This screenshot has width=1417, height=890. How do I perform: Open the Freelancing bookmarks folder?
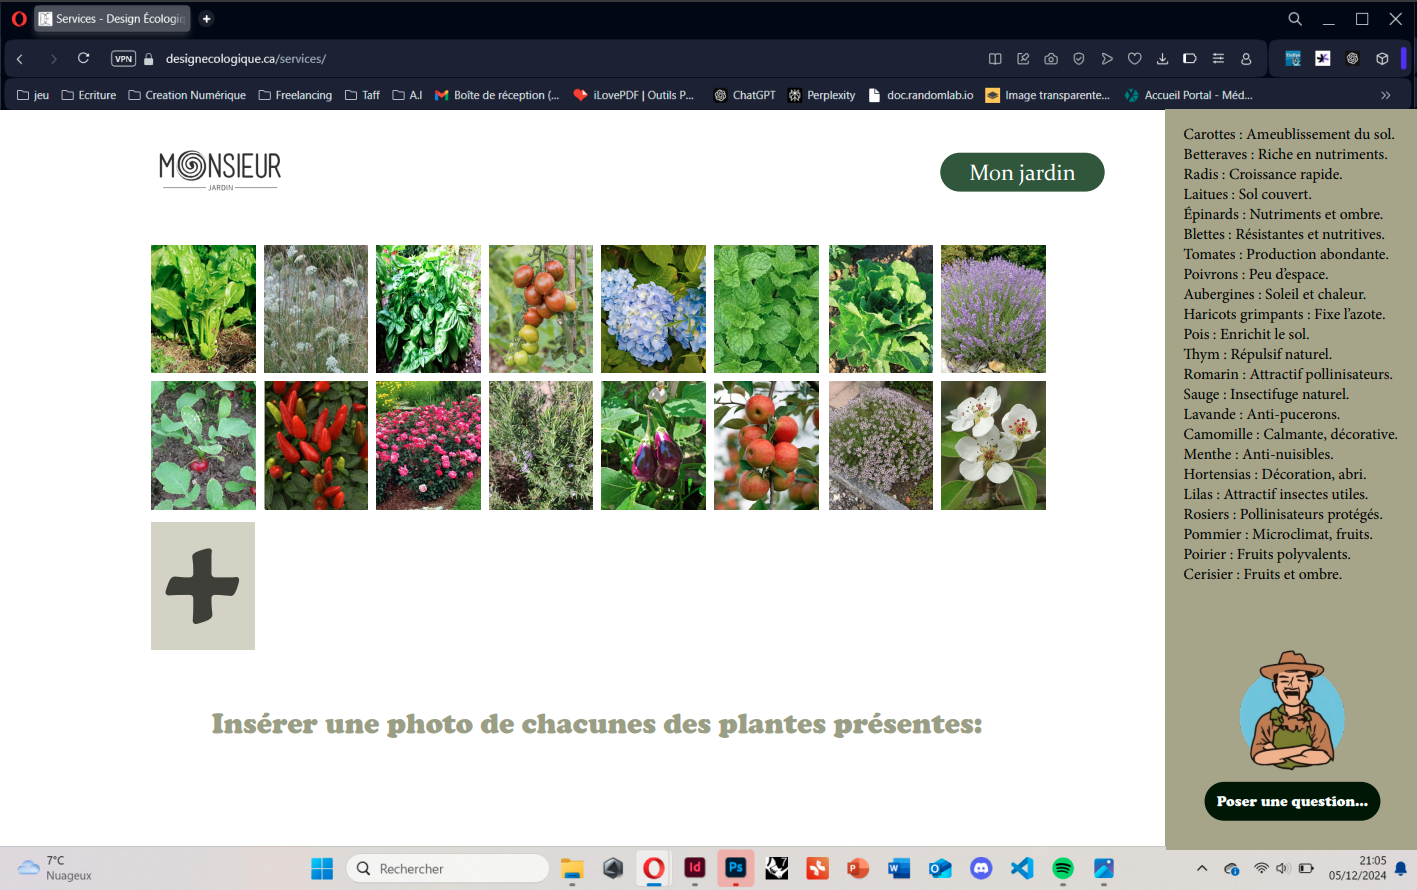pos(295,95)
